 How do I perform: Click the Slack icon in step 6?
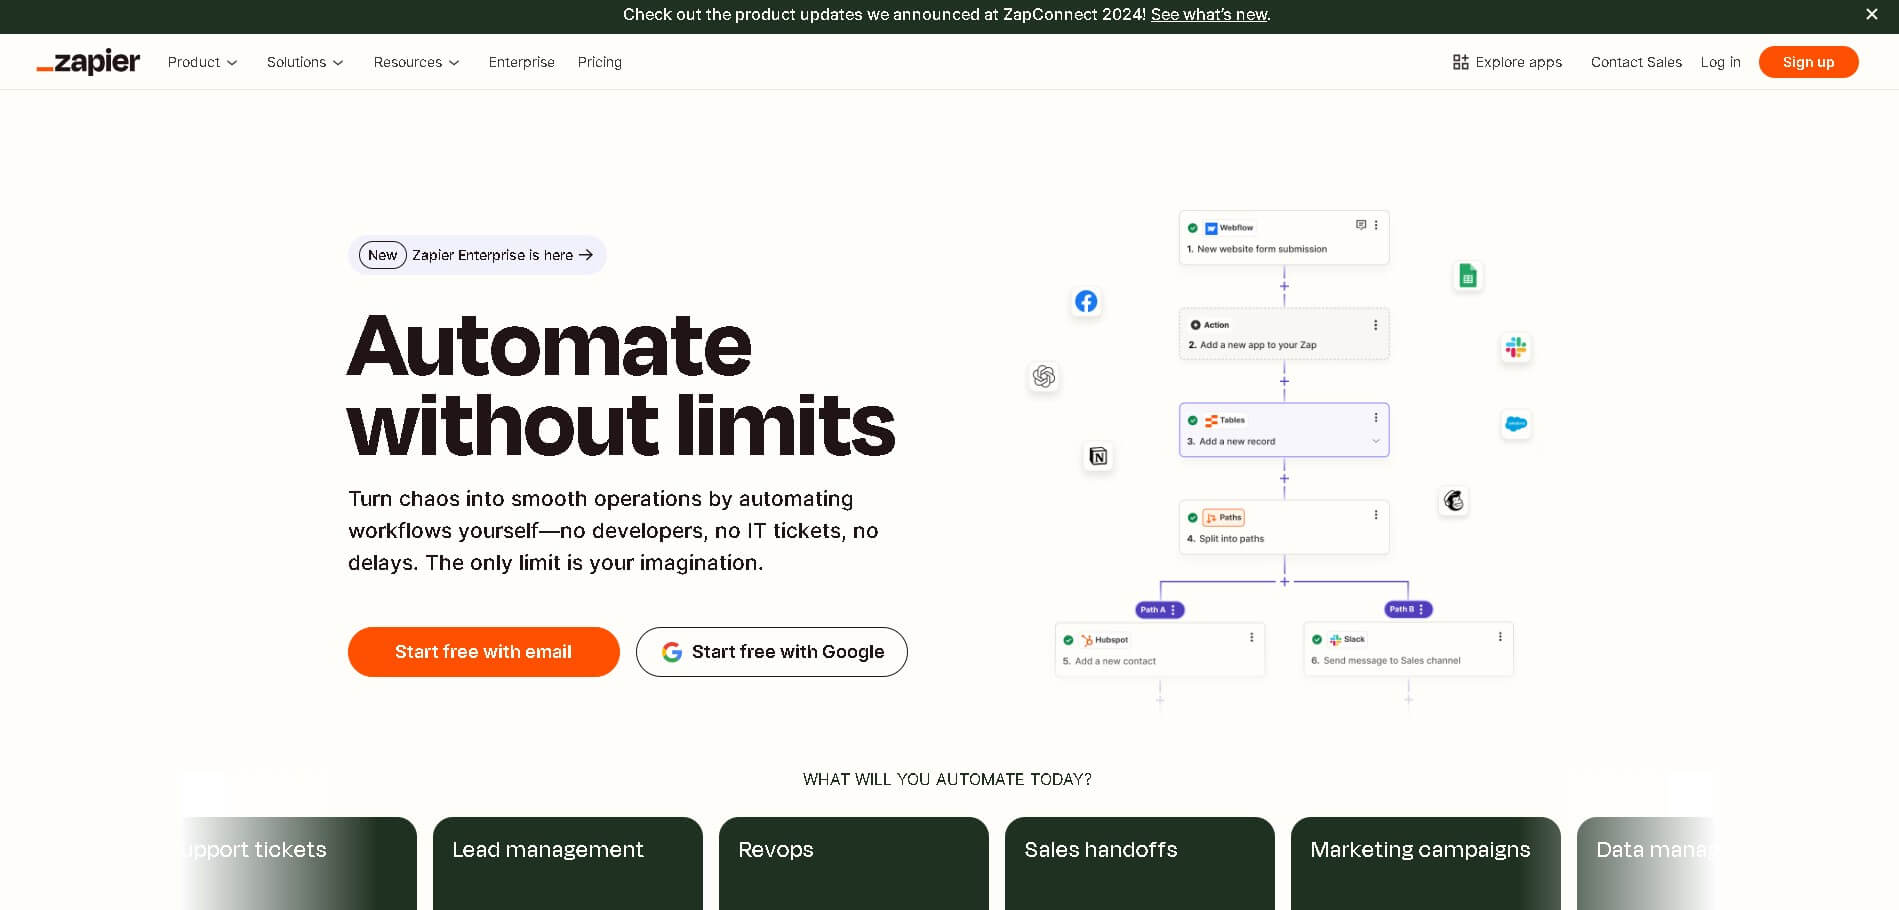pyautogui.click(x=1335, y=640)
